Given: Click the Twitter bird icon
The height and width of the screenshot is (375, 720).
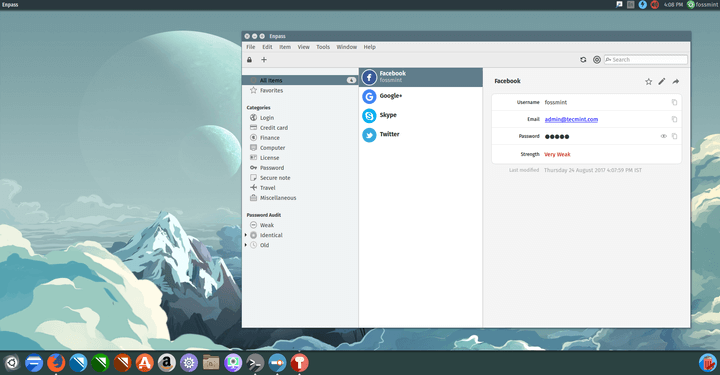Looking at the screenshot, I should [x=369, y=135].
